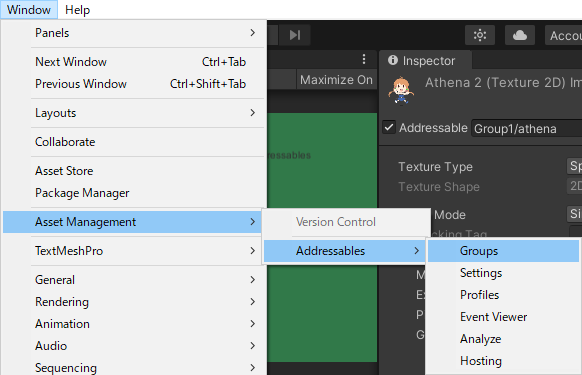
Task: Click the Athena 2 texture thumbnail
Action: pyautogui.click(x=401, y=91)
